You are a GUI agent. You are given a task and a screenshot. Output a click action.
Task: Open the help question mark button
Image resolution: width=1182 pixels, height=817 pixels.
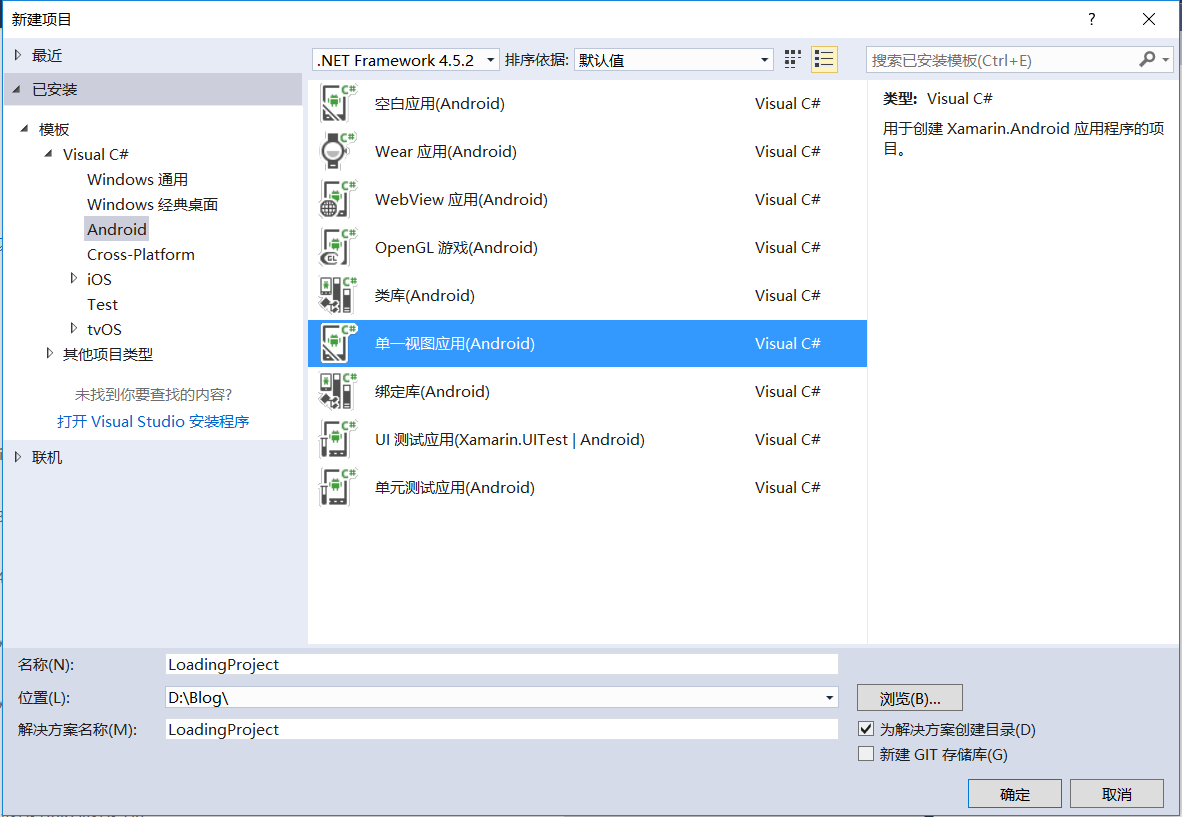[1092, 19]
